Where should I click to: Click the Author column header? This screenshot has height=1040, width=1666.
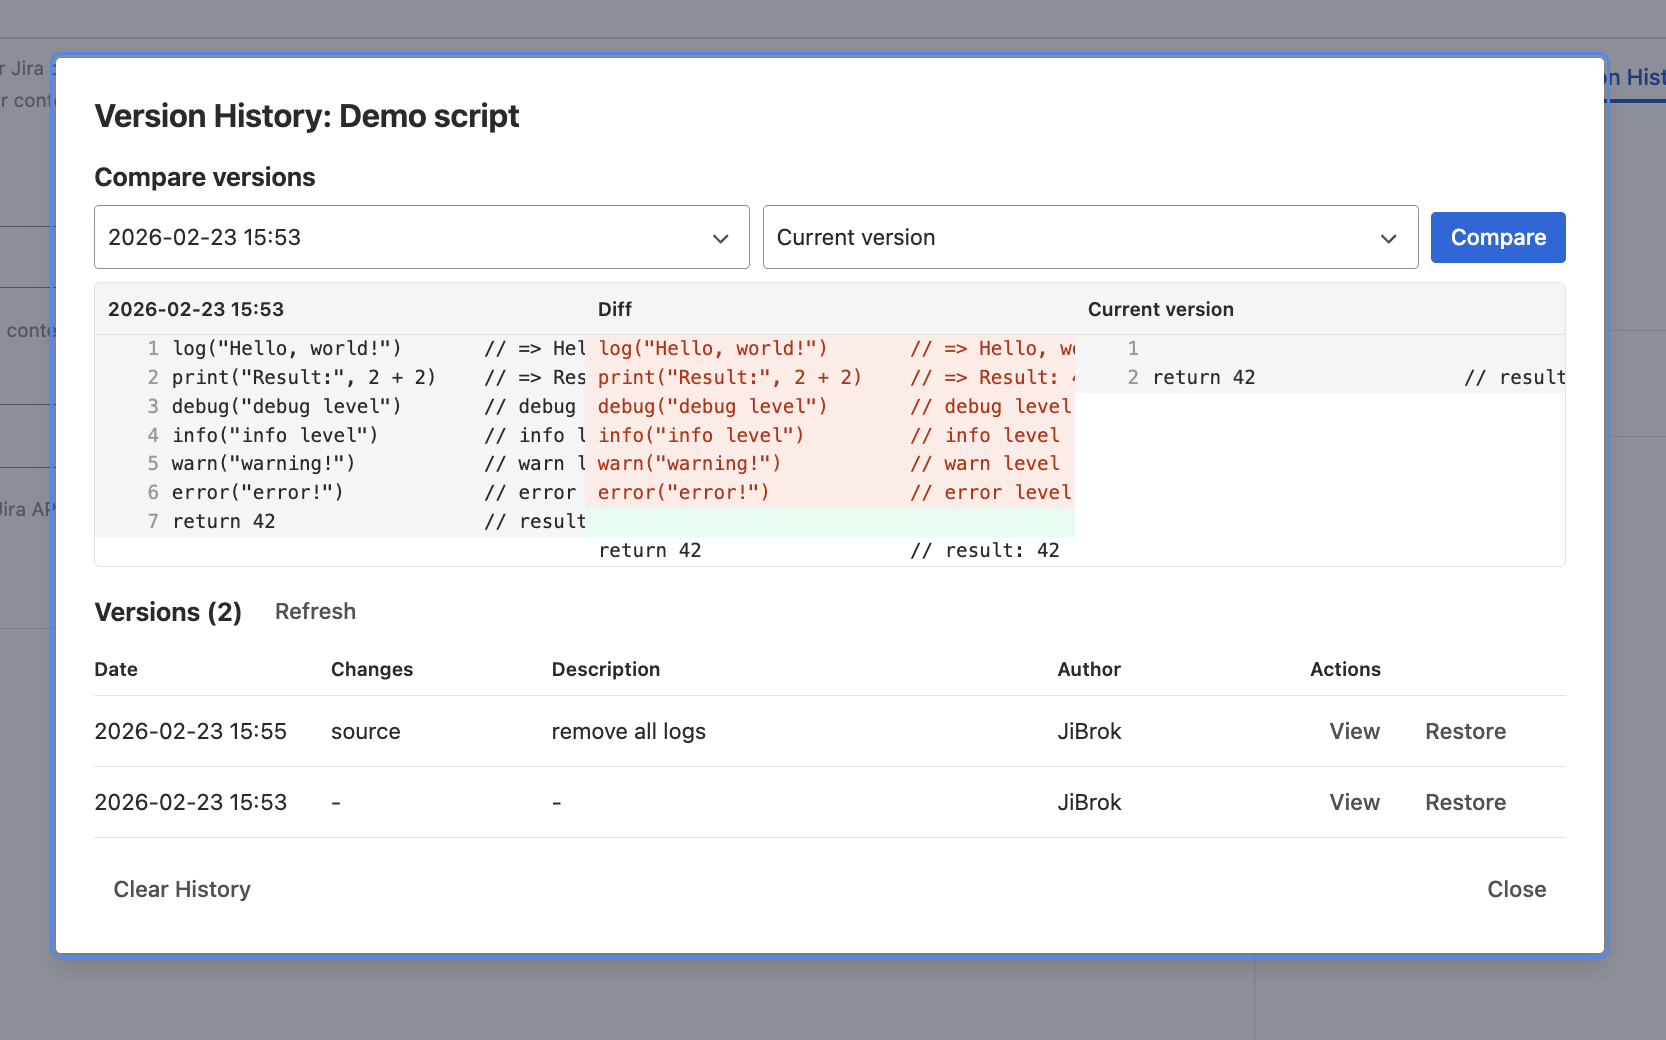pyautogui.click(x=1089, y=669)
